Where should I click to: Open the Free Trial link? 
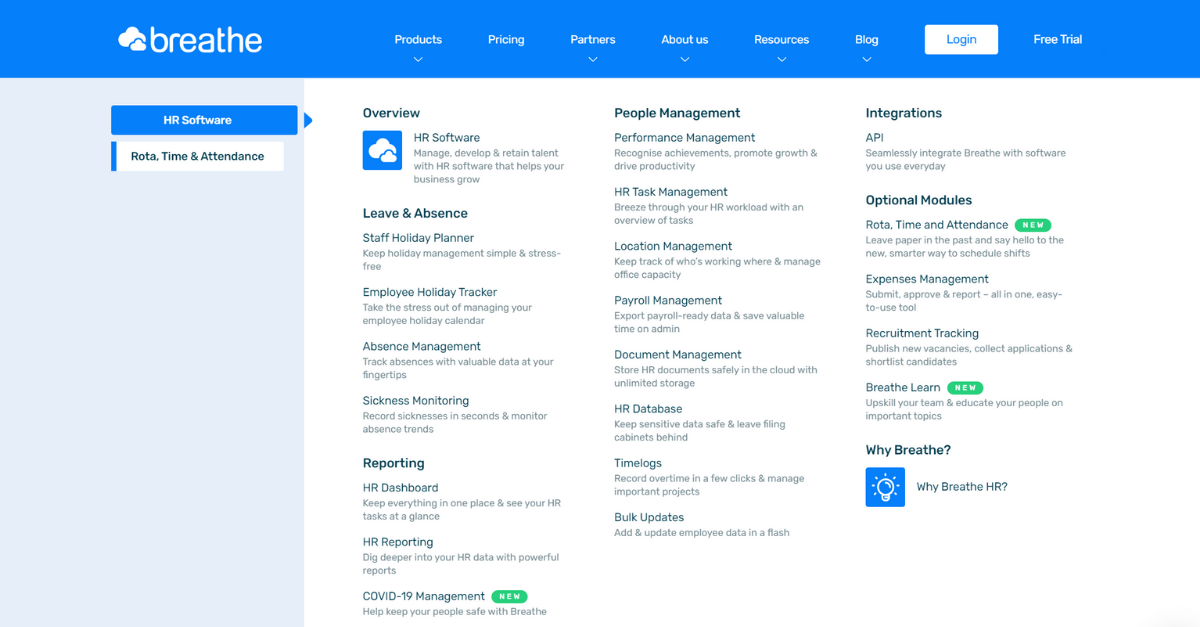tap(1057, 39)
